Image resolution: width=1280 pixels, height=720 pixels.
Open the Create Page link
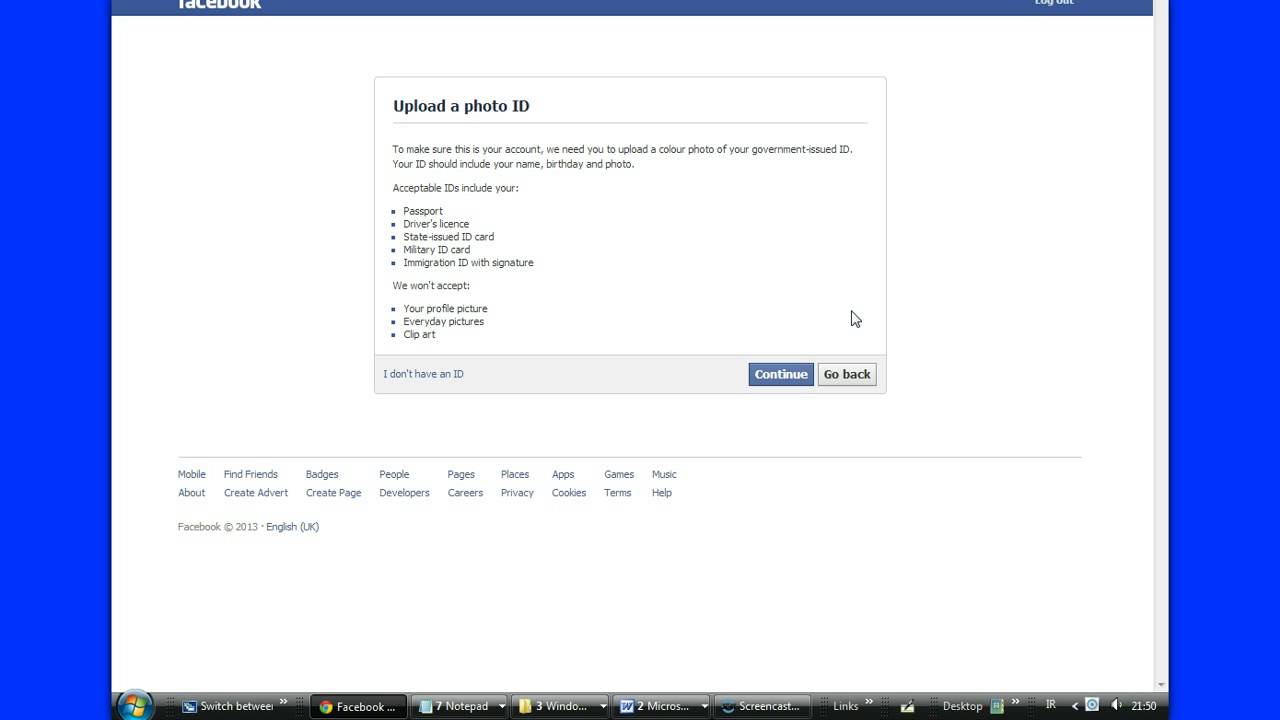[x=334, y=493]
